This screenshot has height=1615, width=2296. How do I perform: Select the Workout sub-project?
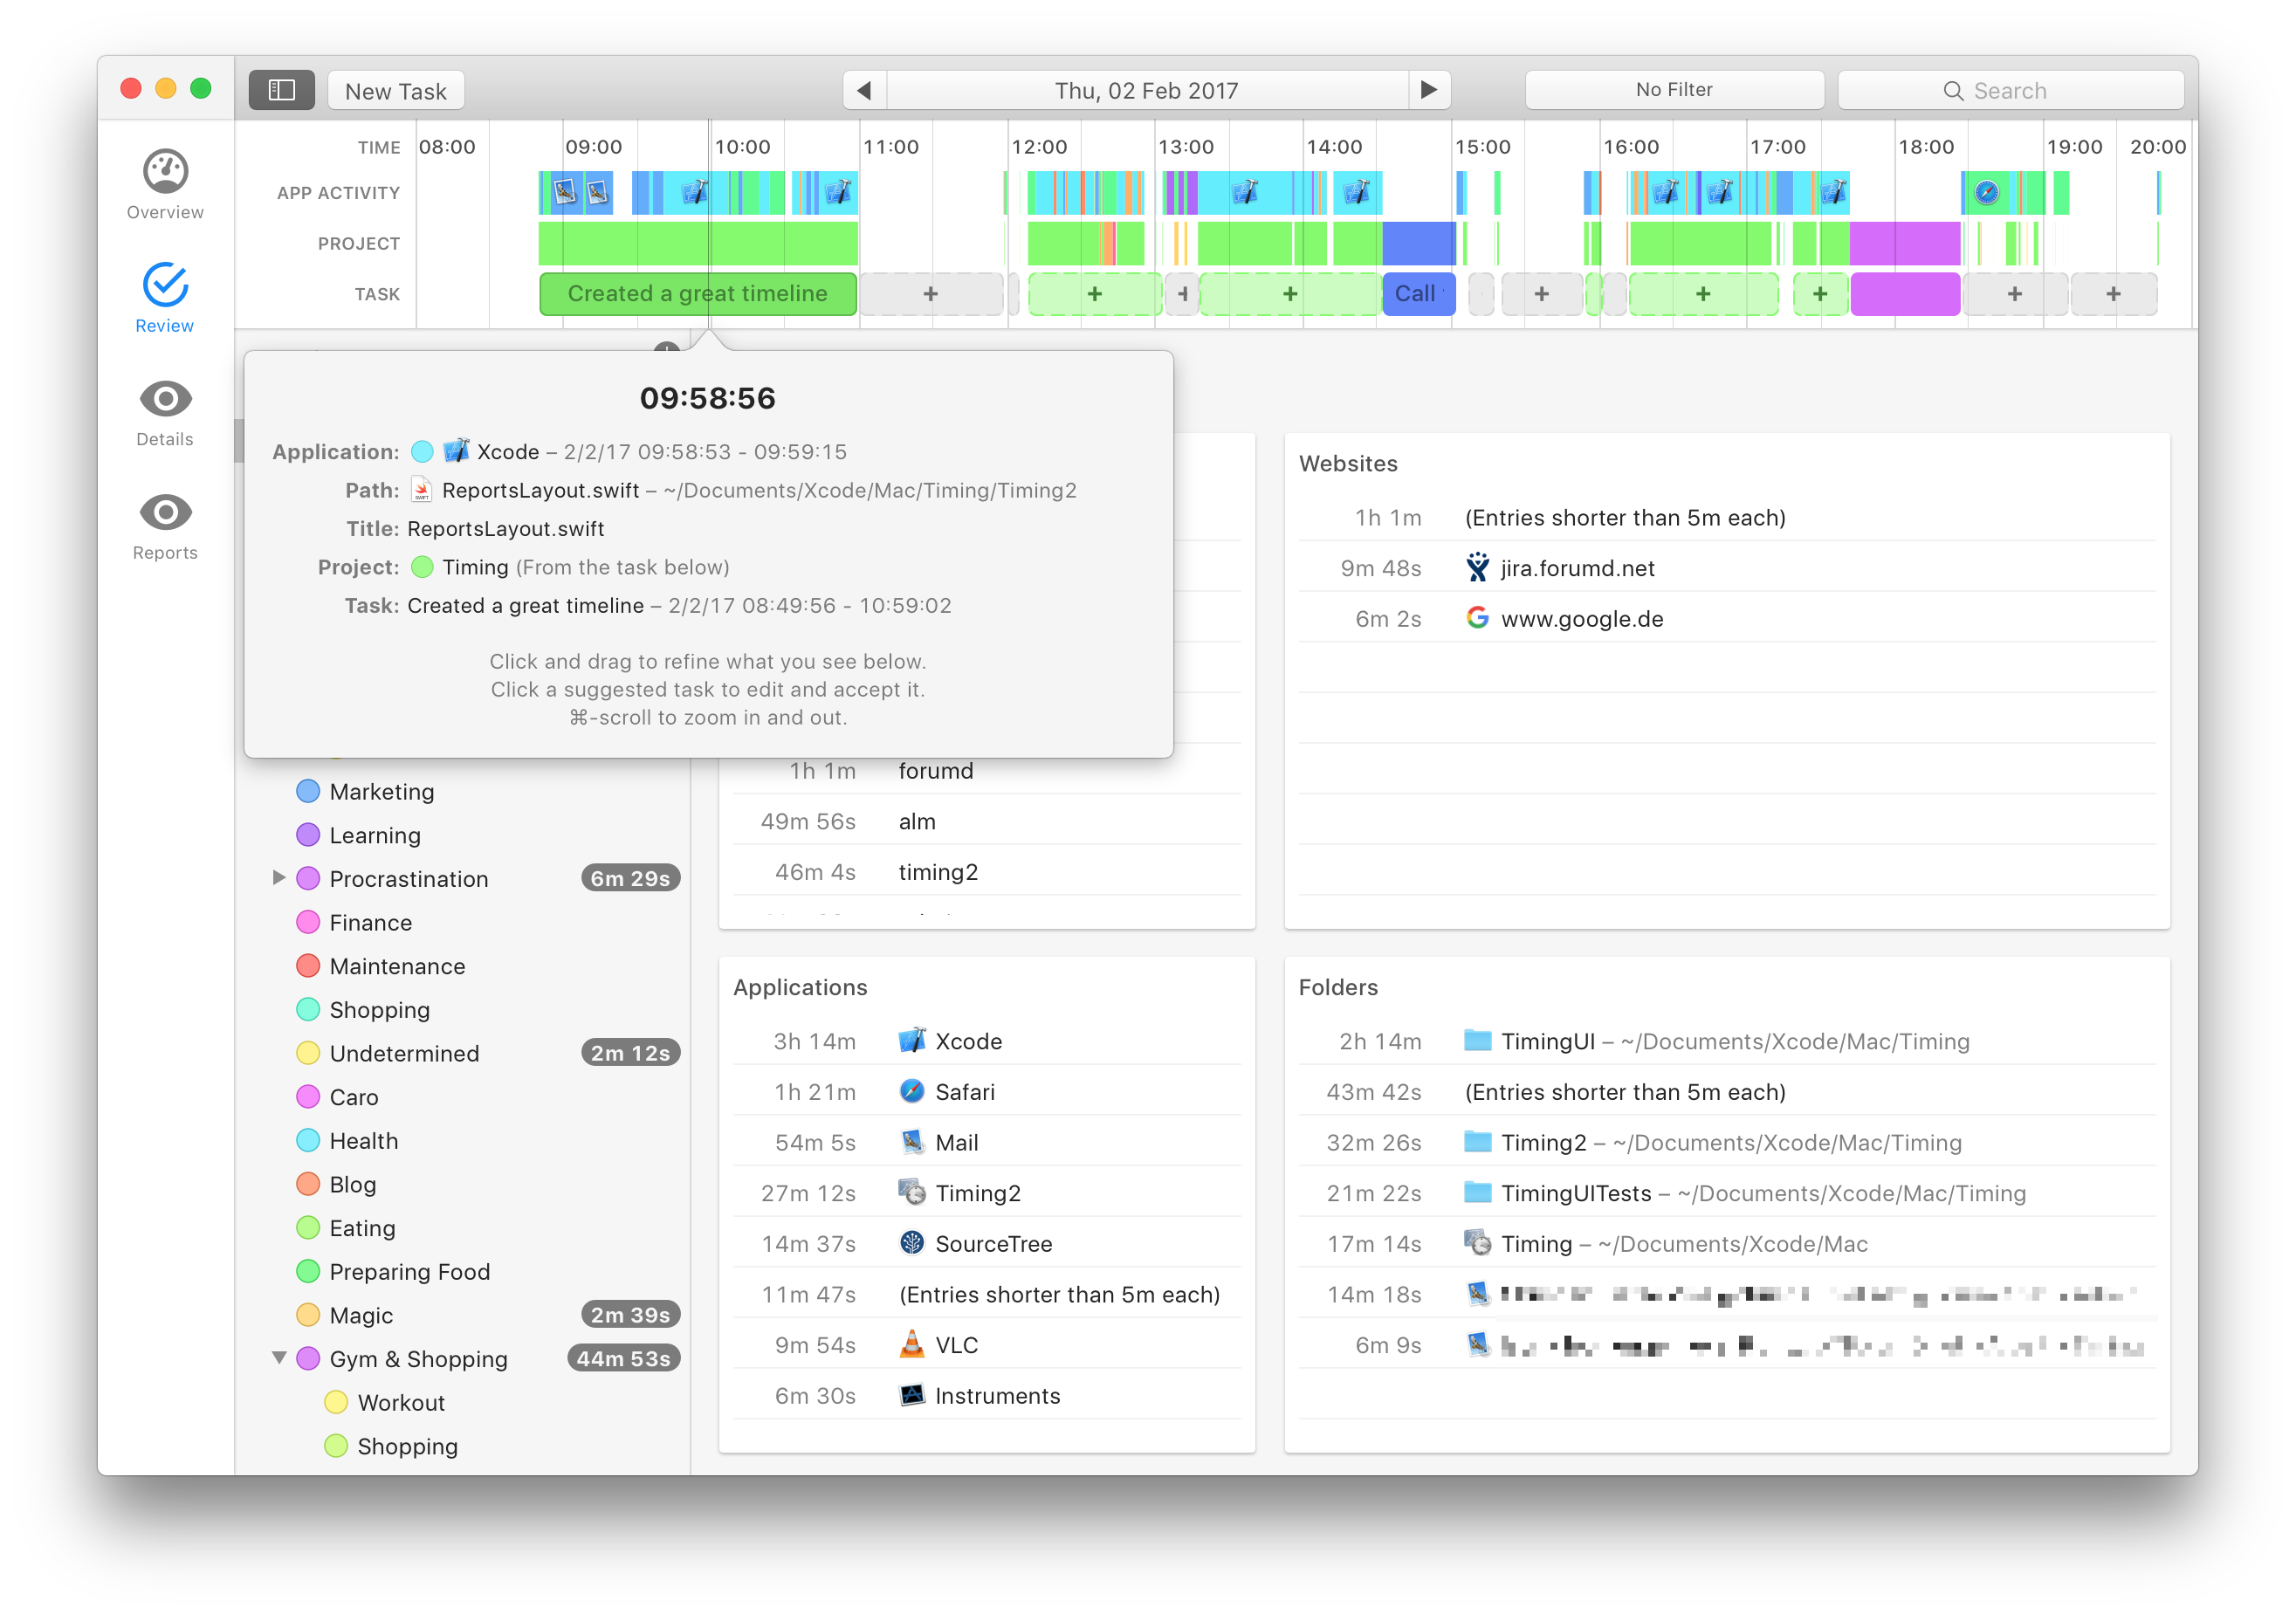[x=400, y=1403]
